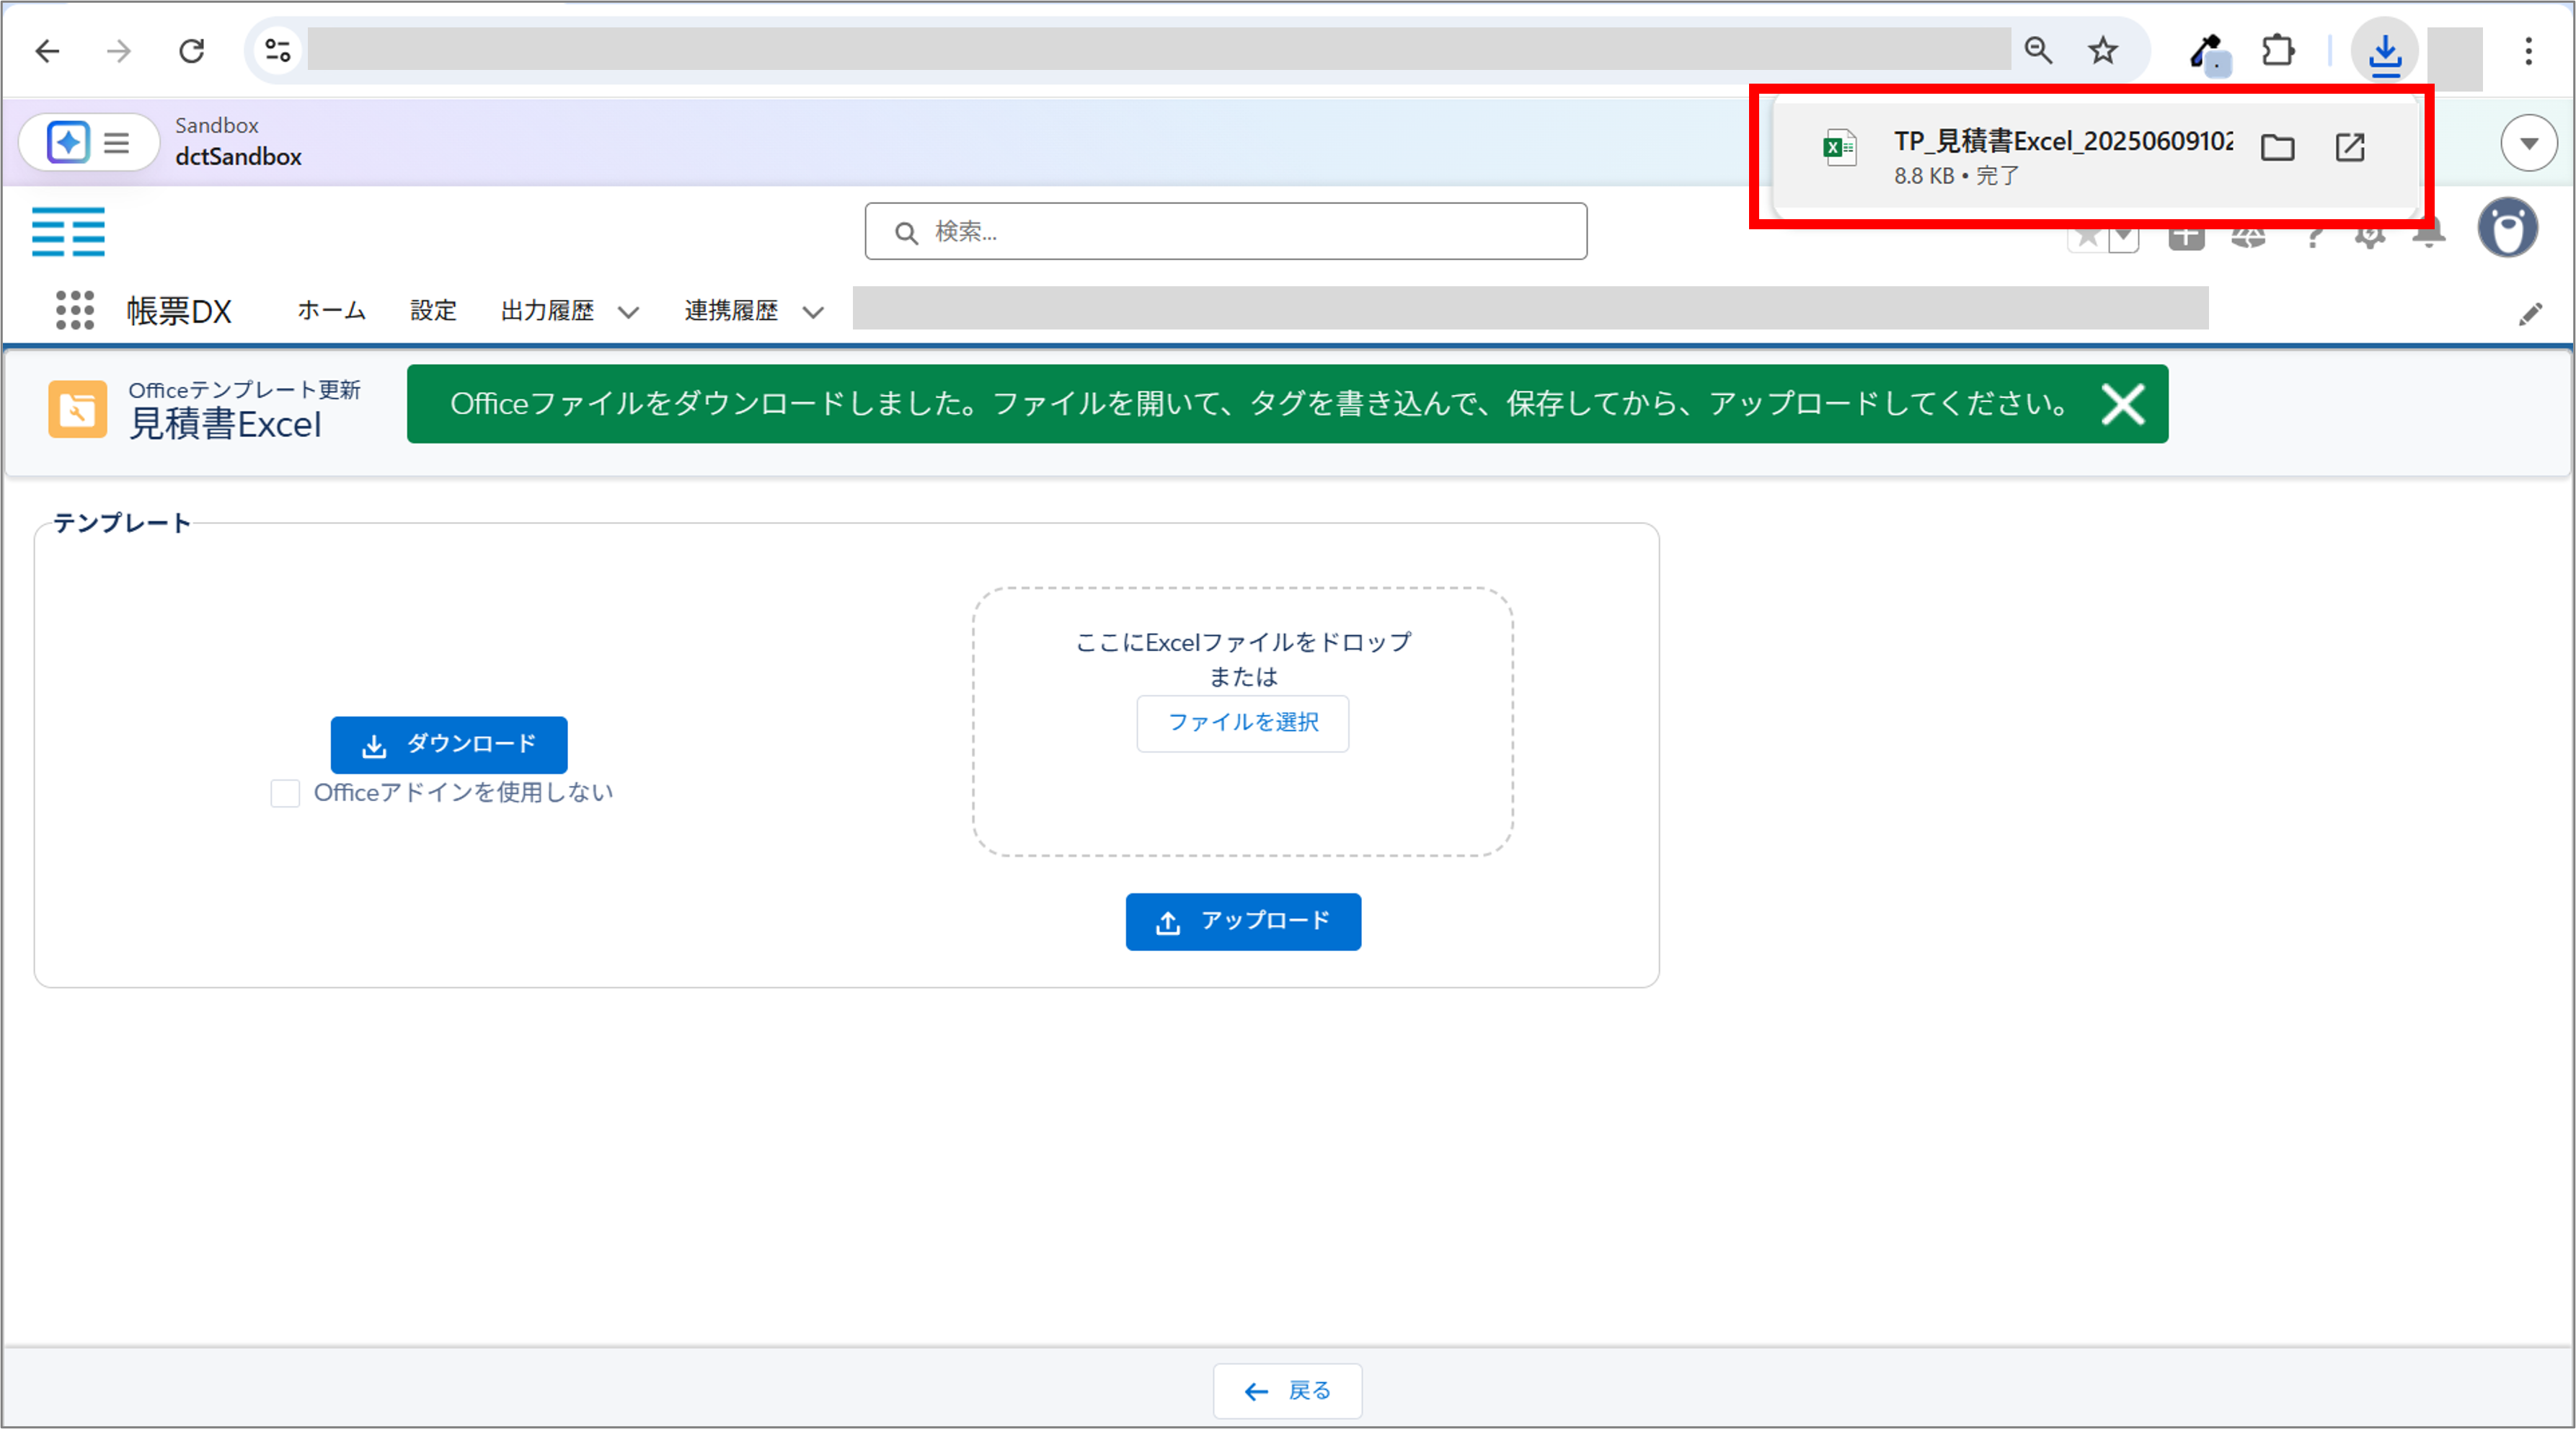Image resolution: width=2576 pixels, height=1429 pixels.
Task: Expand the circled arrow at top right
Action: click(x=2528, y=143)
